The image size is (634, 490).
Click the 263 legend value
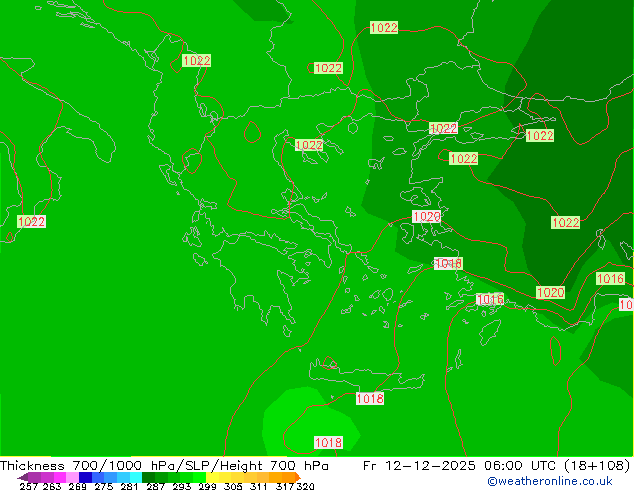(52, 486)
